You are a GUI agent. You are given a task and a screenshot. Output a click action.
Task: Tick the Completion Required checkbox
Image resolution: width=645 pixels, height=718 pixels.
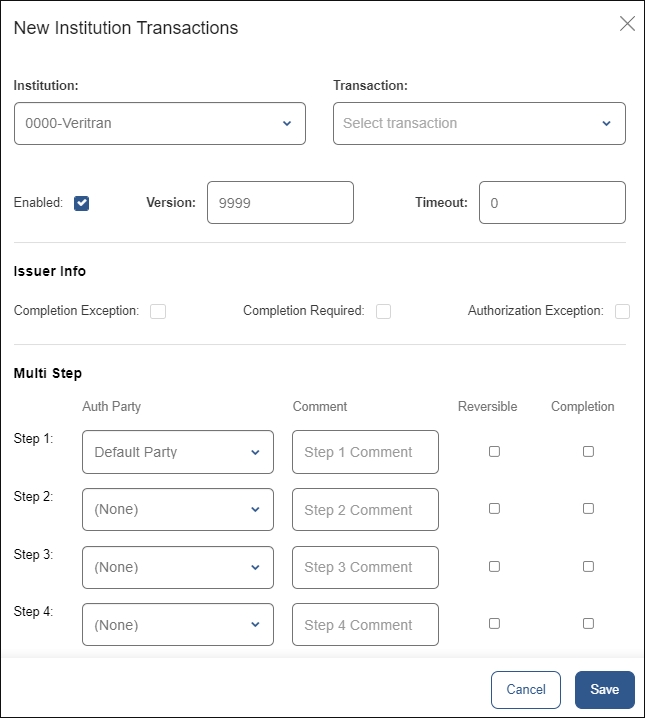[x=383, y=311]
